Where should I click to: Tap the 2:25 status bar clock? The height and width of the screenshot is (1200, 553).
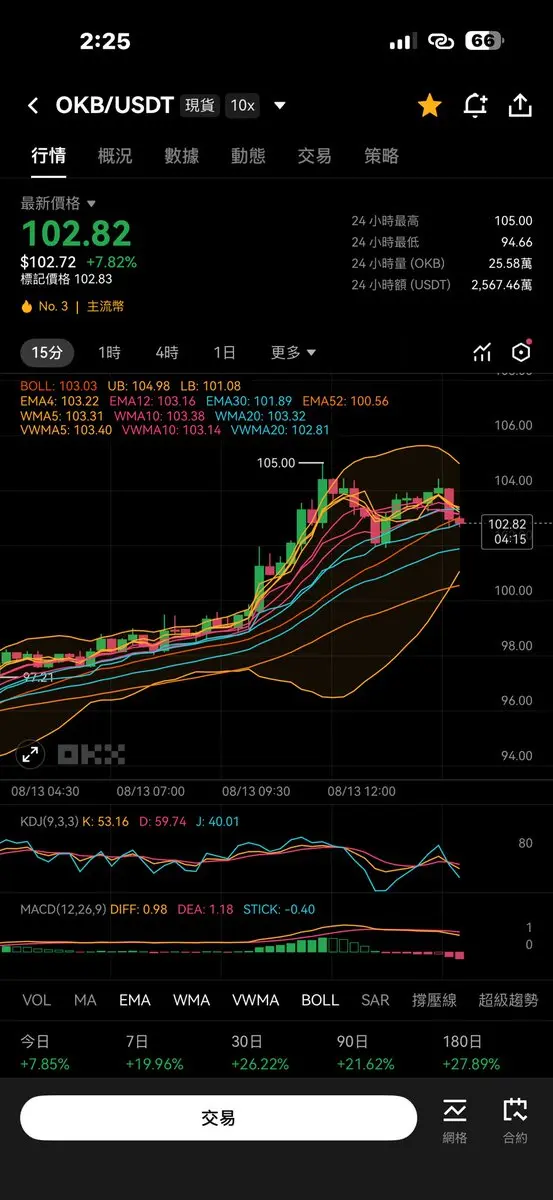105,41
